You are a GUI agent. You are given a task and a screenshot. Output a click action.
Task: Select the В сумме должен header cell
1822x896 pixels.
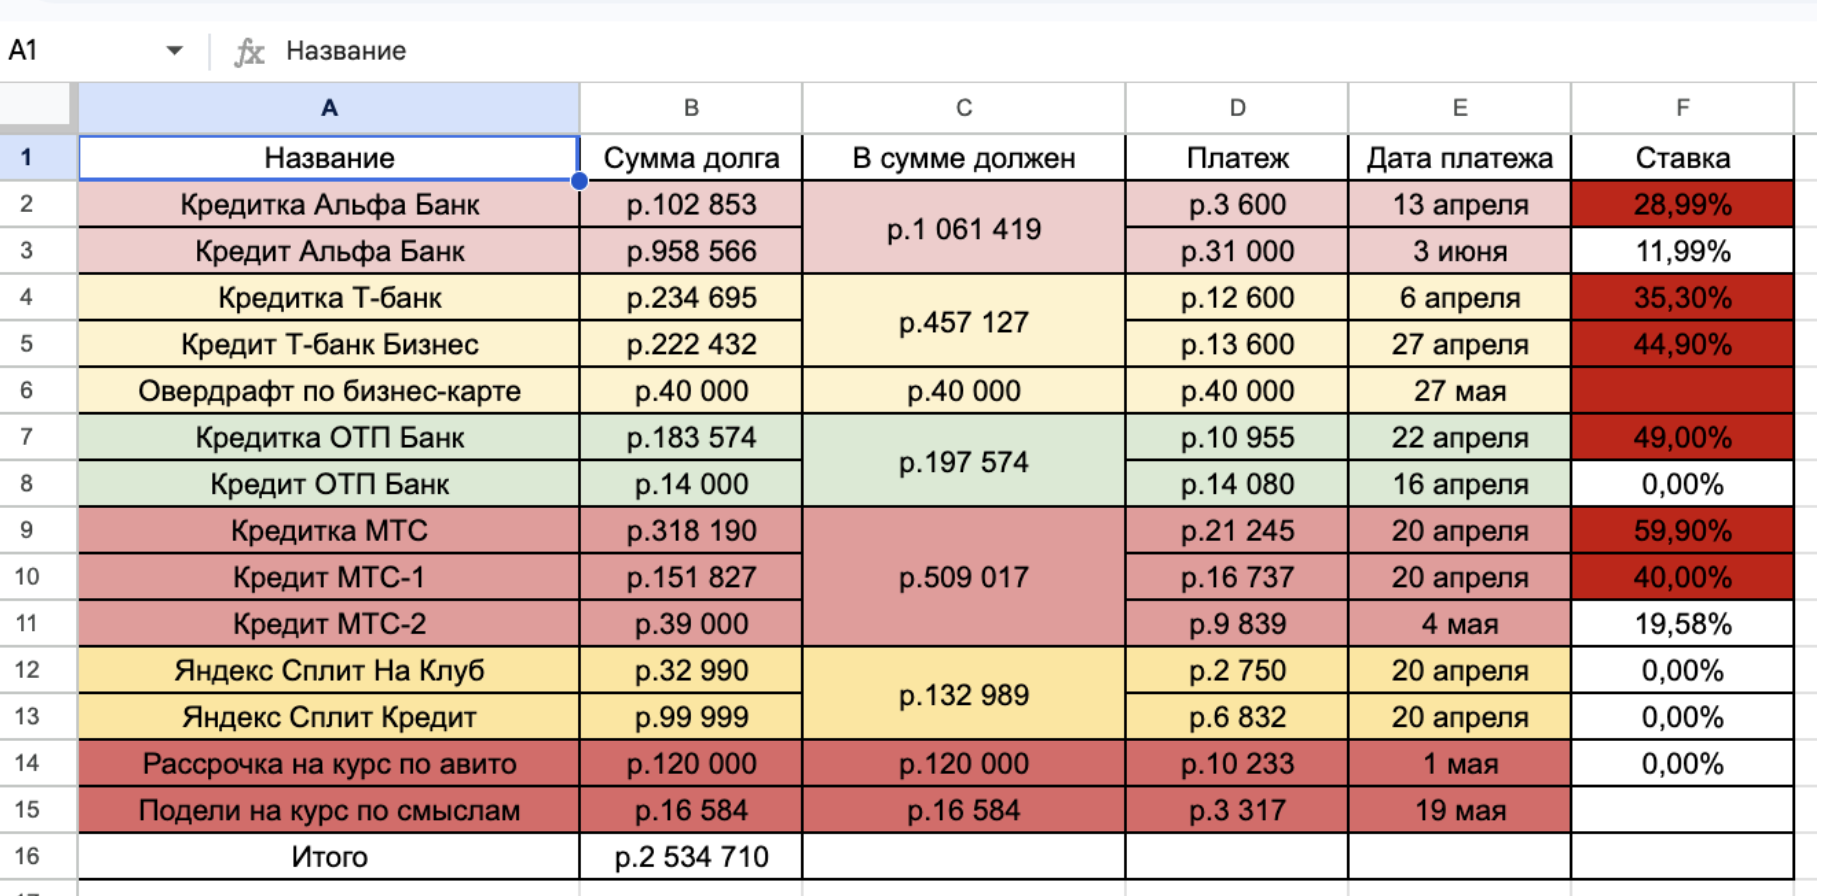(x=964, y=158)
